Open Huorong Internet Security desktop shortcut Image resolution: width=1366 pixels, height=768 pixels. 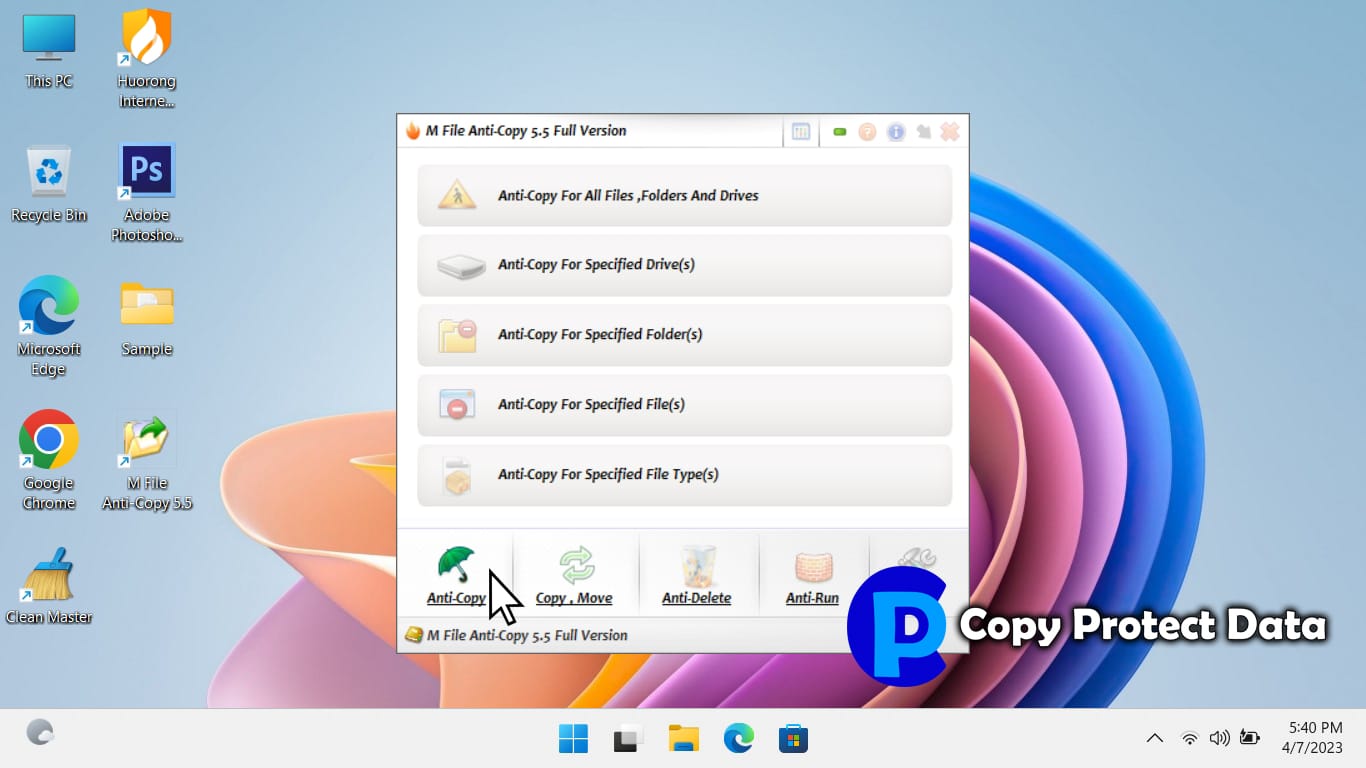pos(147,60)
